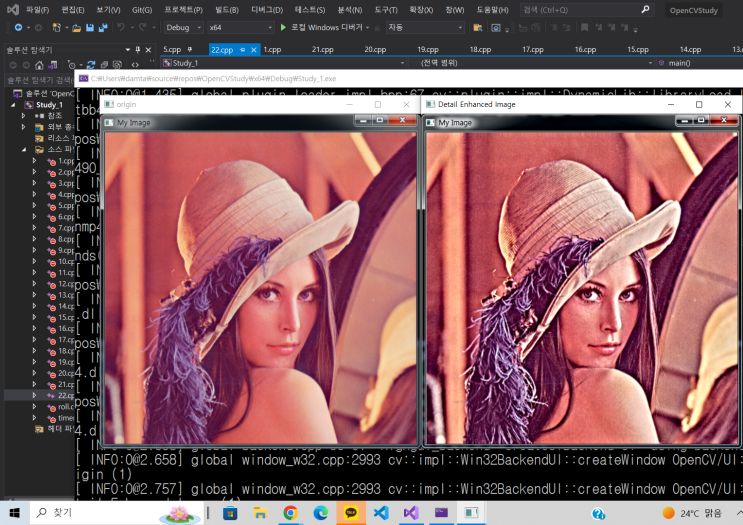The image size is (743, 525).
Task: Click the Switch Views icon in Solution Explorer
Action: (53, 64)
